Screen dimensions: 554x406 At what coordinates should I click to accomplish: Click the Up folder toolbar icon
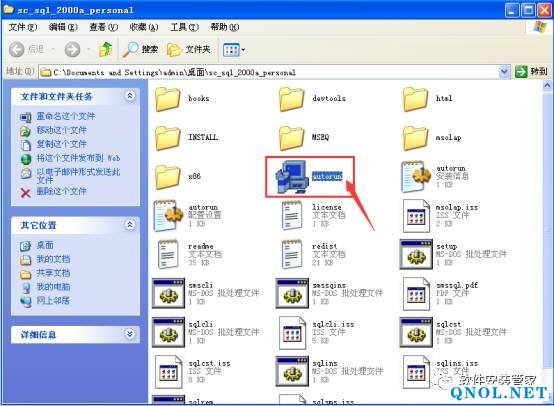click(106, 49)
